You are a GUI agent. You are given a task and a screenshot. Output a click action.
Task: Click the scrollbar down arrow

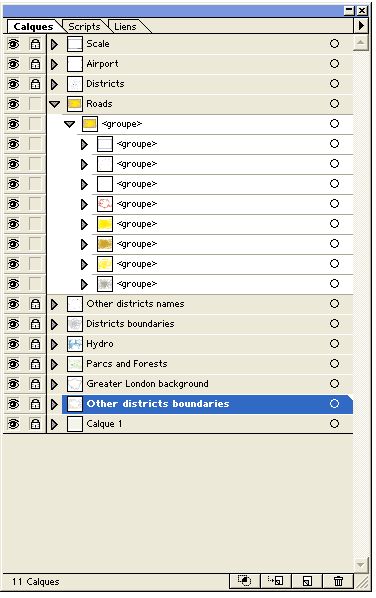[x=360, y=564]
